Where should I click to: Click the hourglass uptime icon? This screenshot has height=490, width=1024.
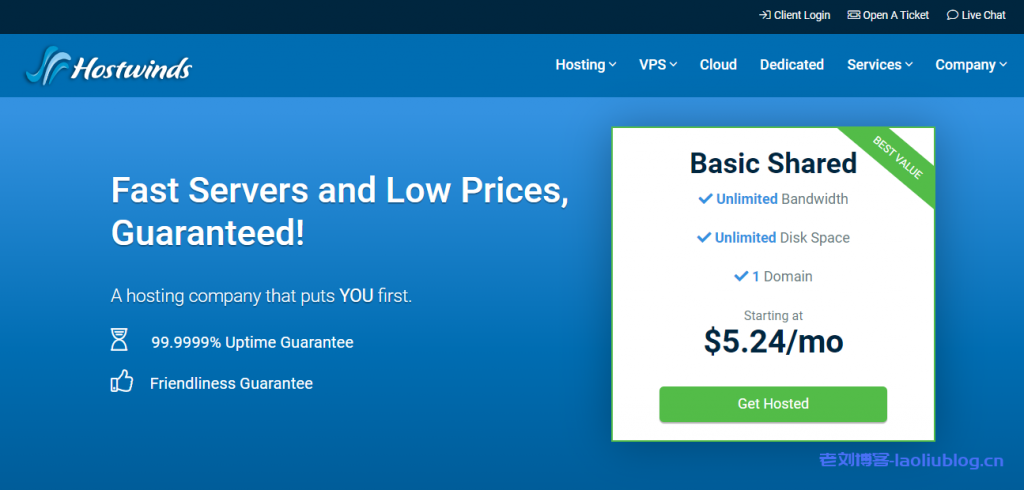pyautogui.click(x=120, y=340)
